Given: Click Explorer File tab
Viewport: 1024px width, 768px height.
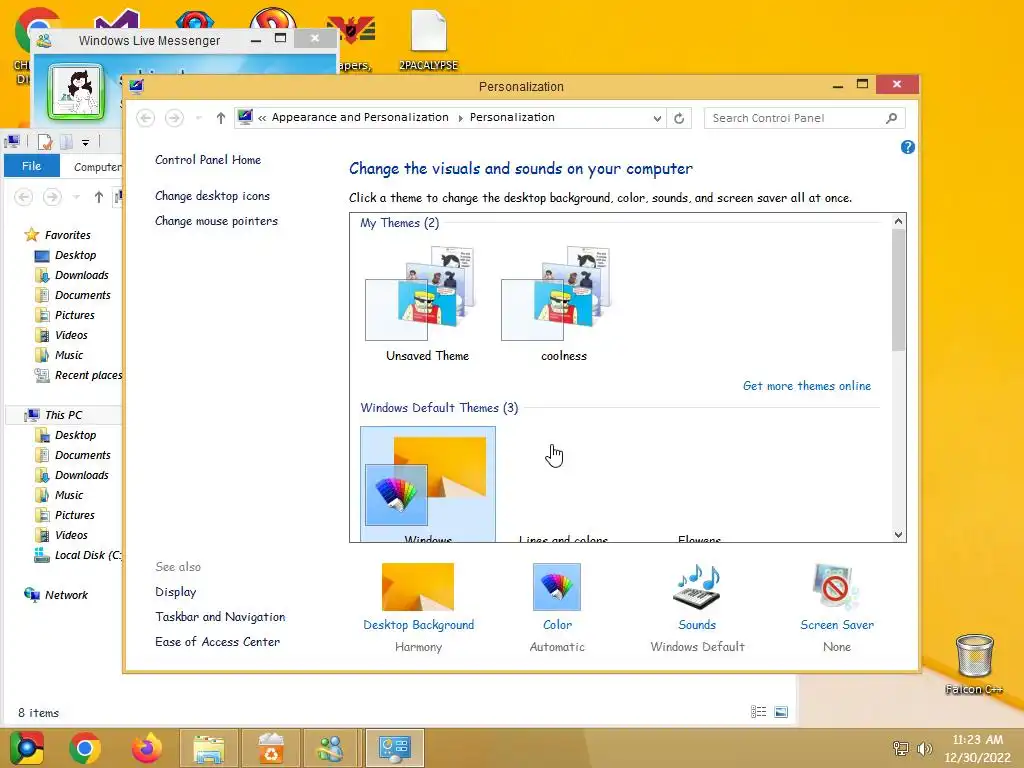Looking at the screenshot, I should click(31, 166).
